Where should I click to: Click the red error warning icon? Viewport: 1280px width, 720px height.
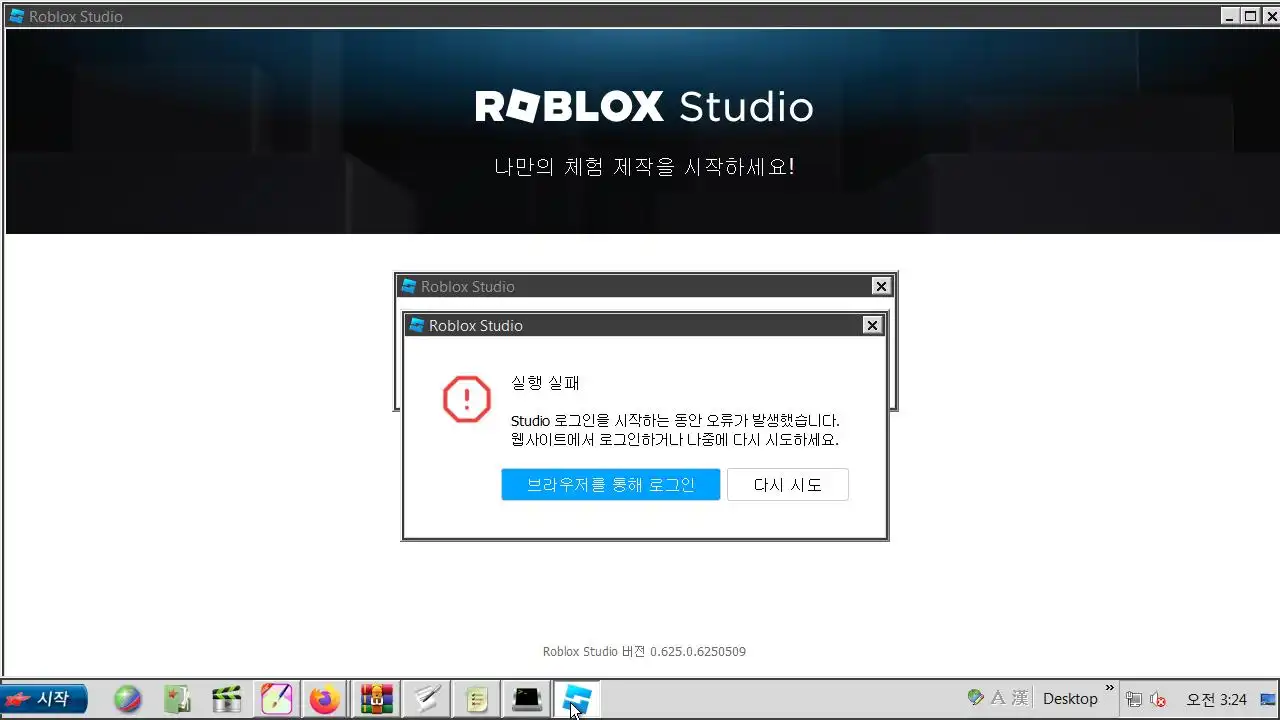[x=467, y=400]
